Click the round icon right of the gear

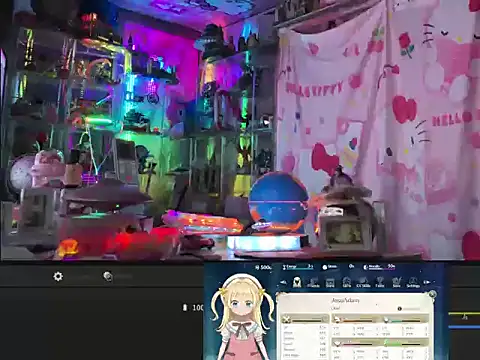(x=107, y=276)
